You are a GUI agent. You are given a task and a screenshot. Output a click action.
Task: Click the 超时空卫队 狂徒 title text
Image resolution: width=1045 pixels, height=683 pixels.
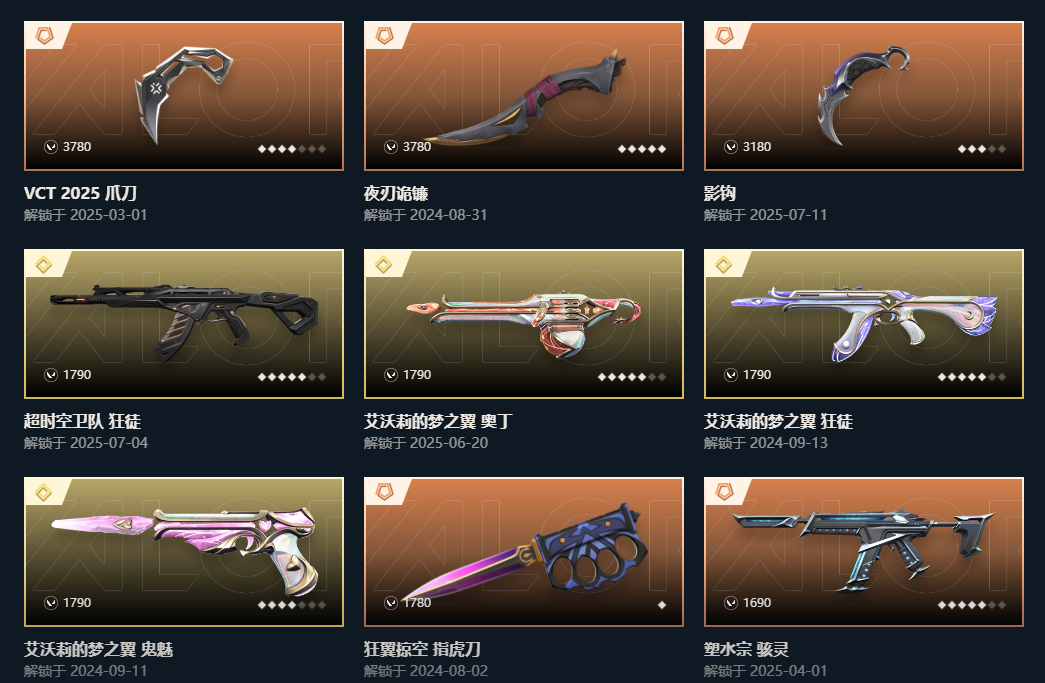click(x=83, y=421)
